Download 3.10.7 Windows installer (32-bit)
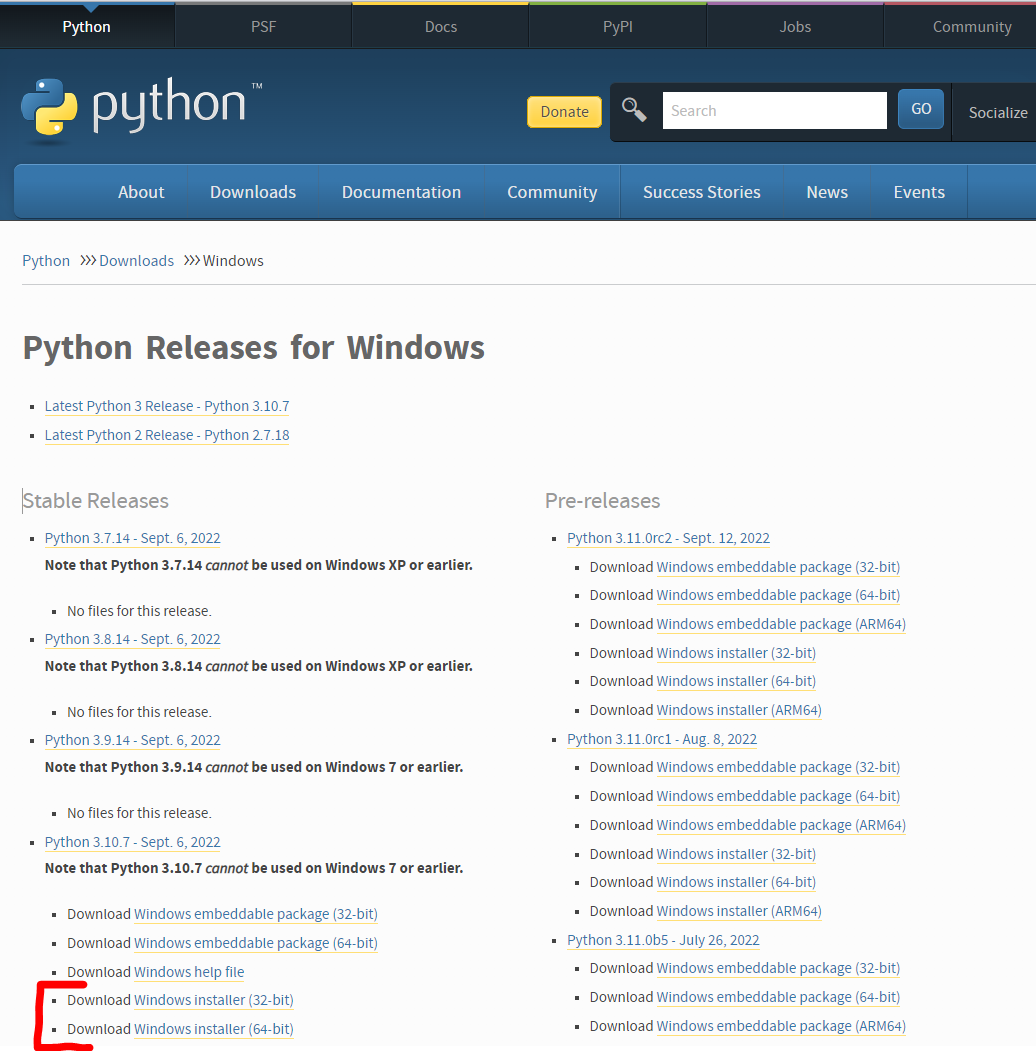Image resolution: width=1036 pixels, height=1051 pixels. tap(214, 1000)
